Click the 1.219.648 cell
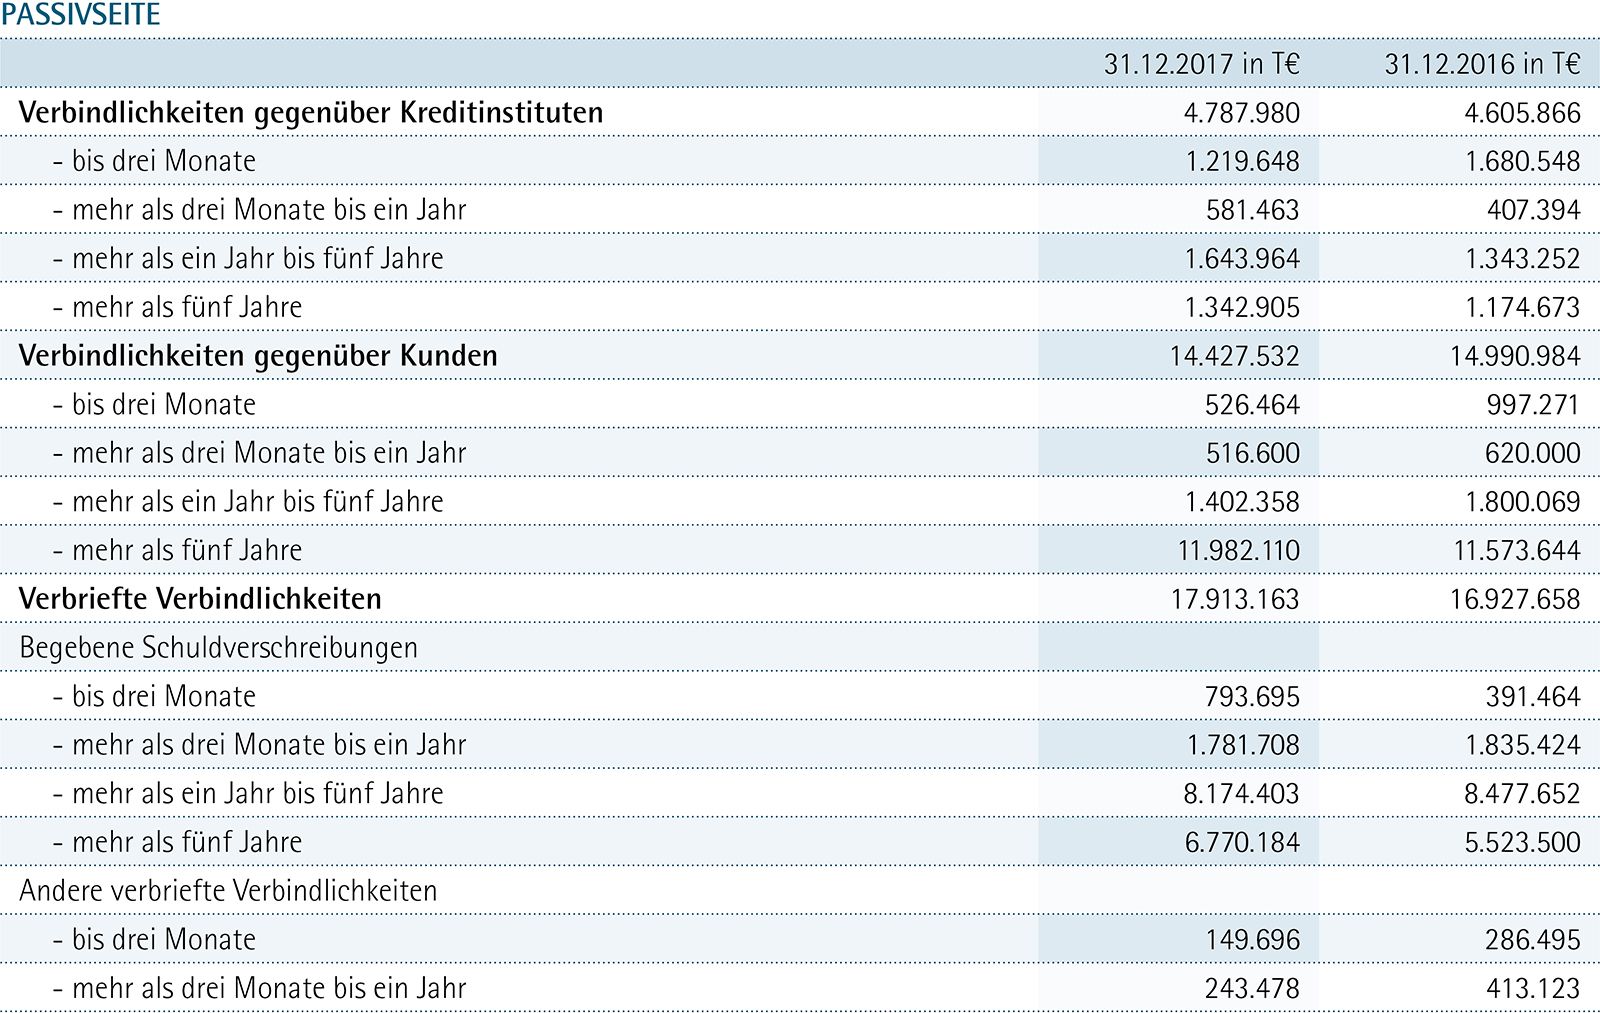Screen dimensions: 1600x1013 [1242, 161]
